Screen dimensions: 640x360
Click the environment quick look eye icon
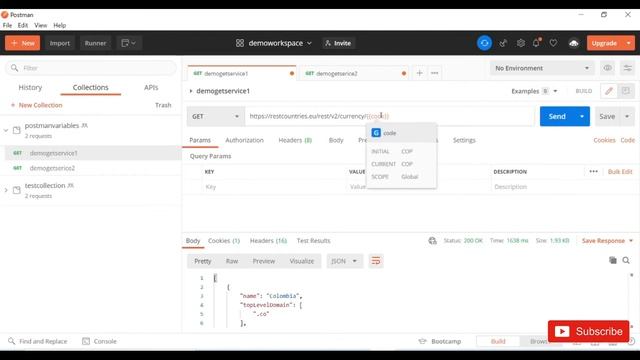point(607,68)
